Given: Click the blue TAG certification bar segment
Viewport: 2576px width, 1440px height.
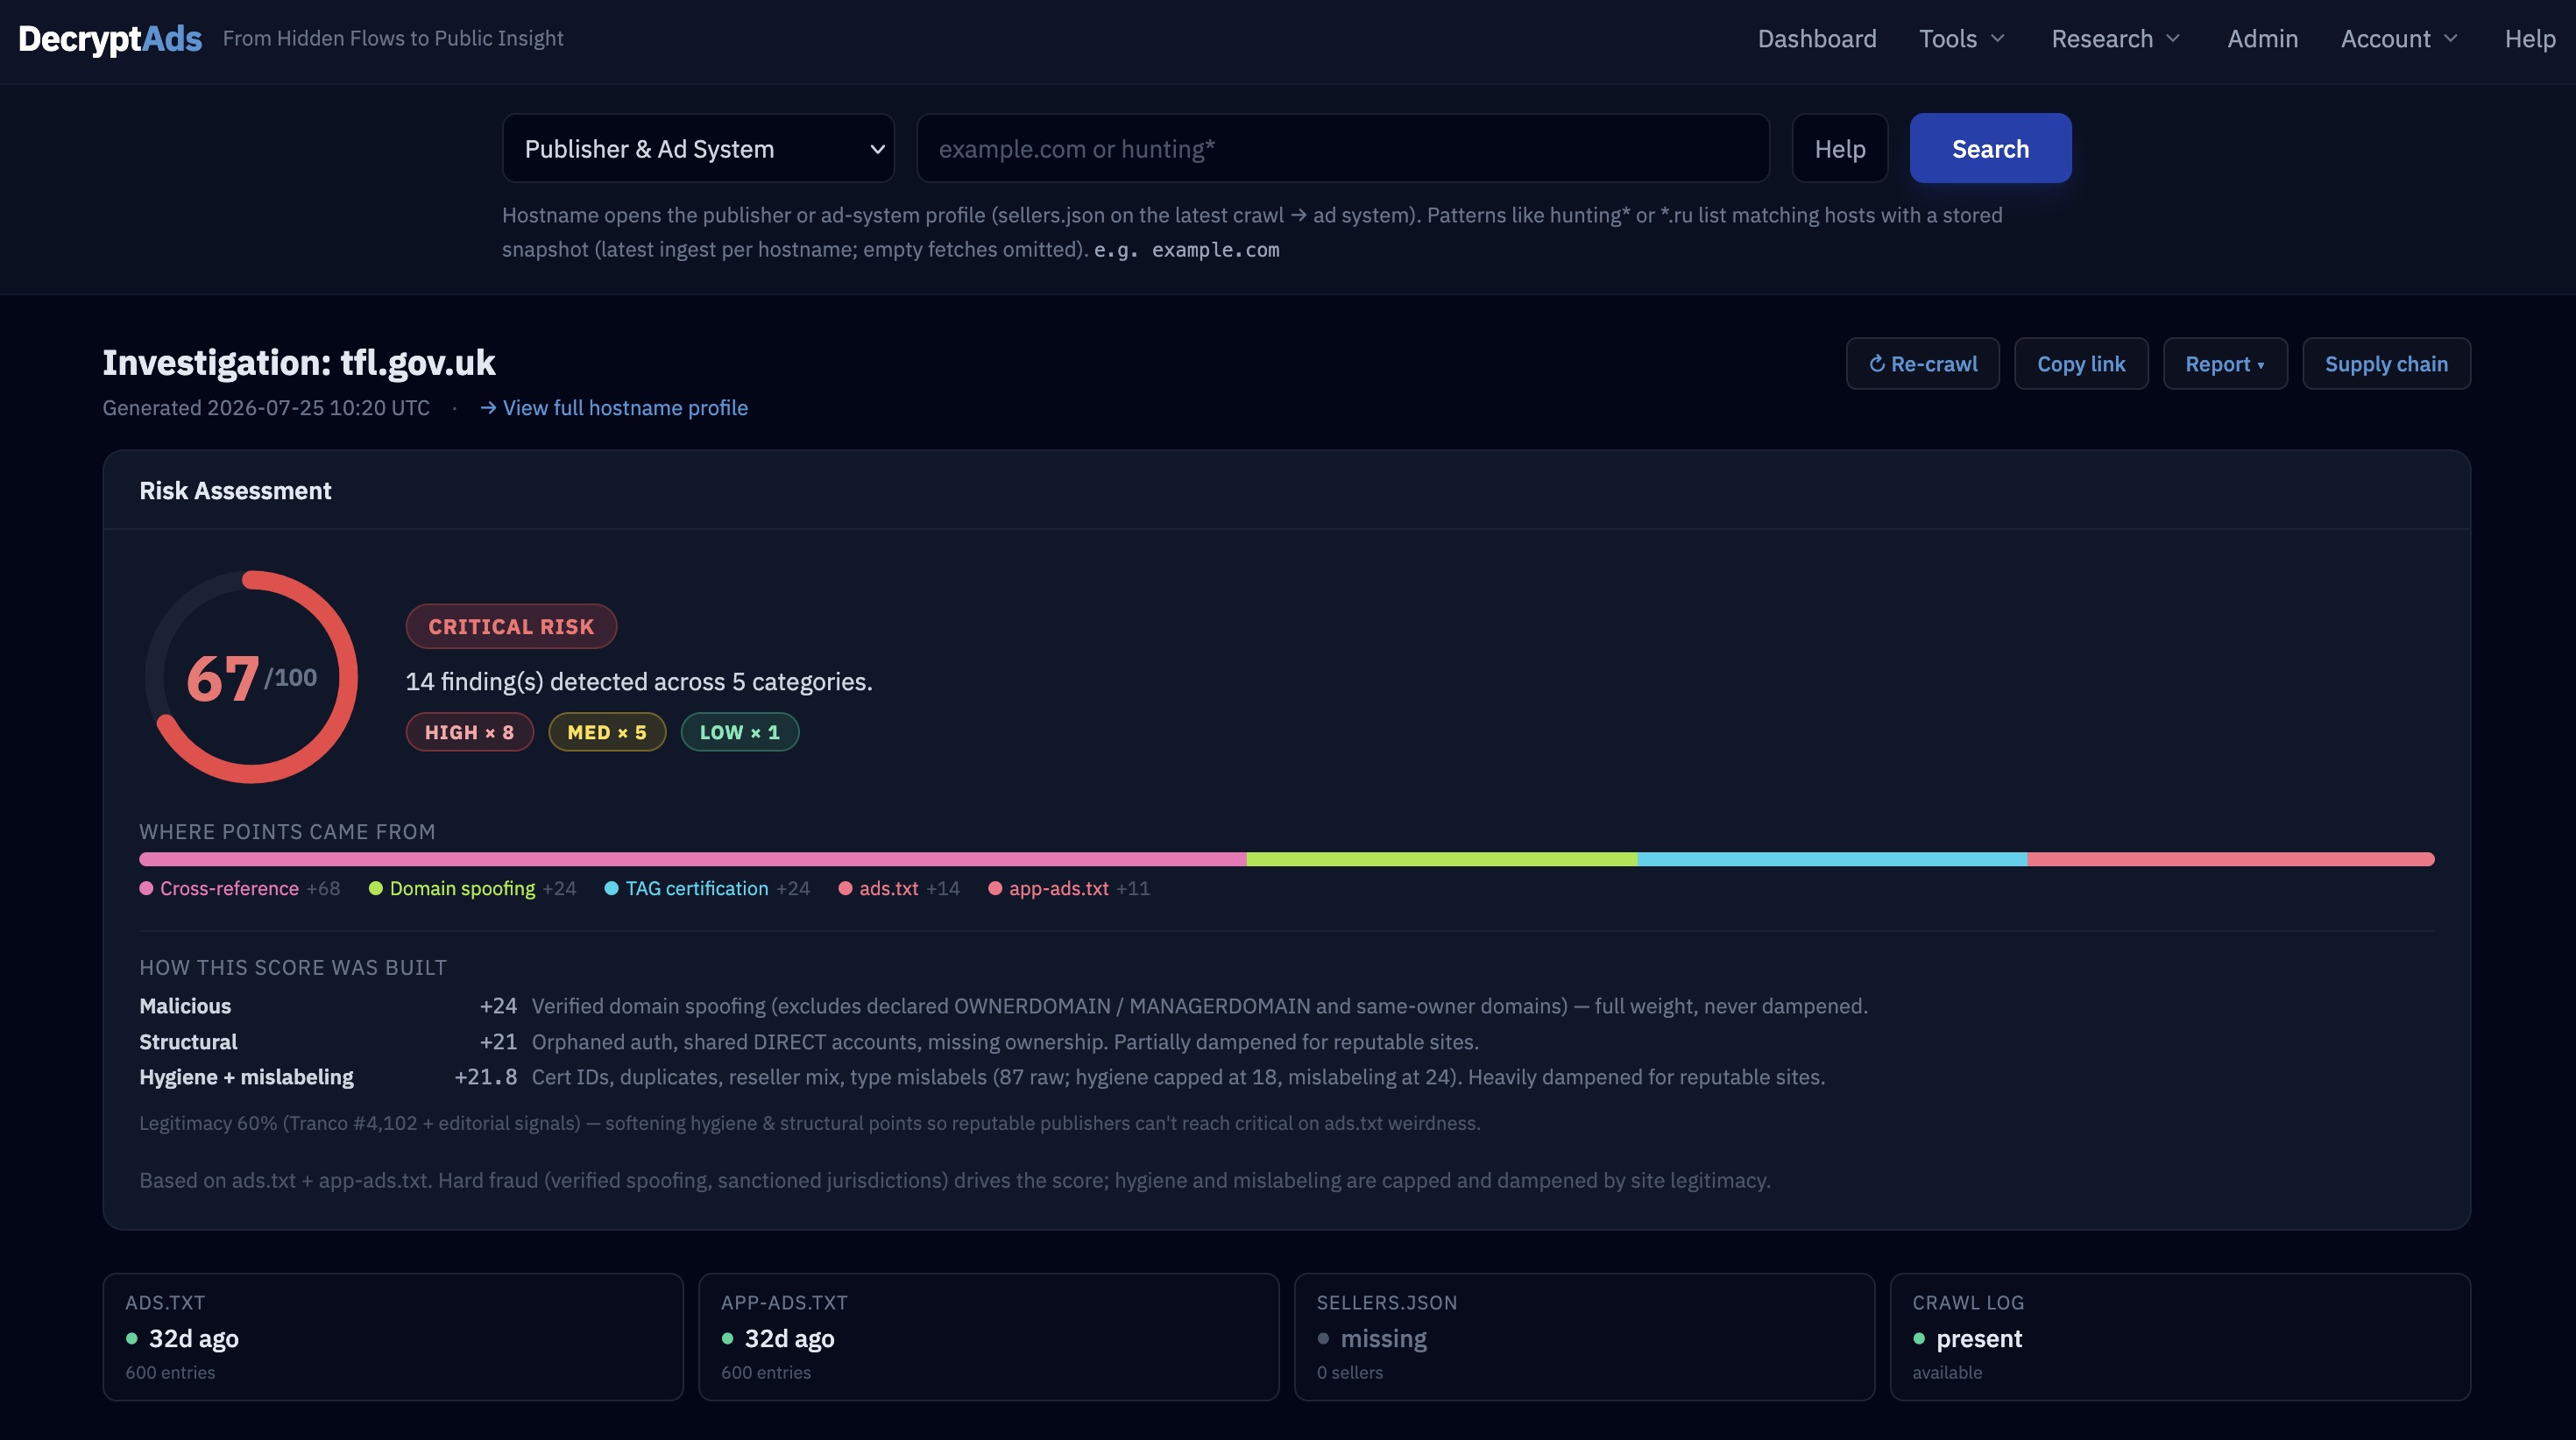Looking at the screenshot, I should (x=1832, y=859).
